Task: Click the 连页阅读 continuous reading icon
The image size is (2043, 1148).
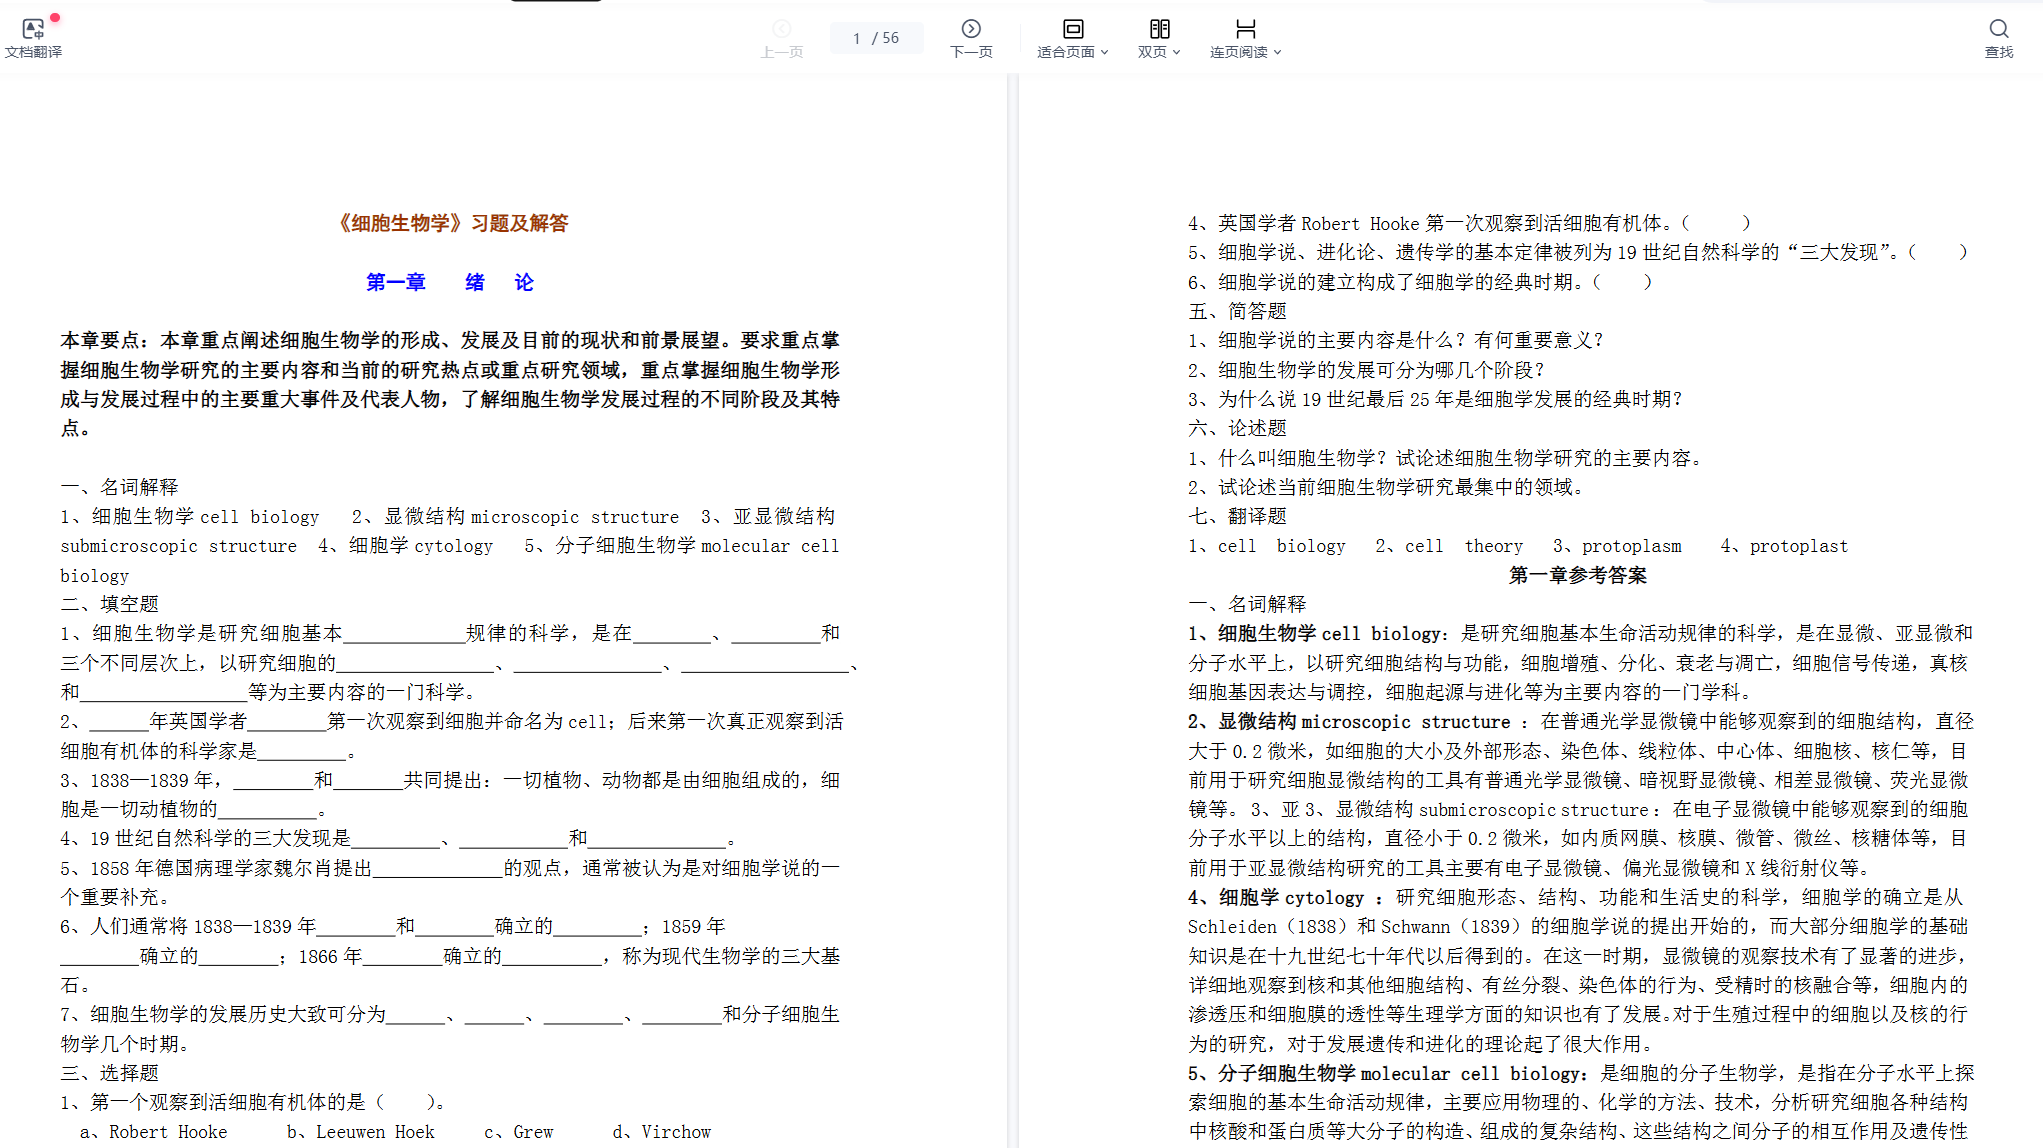Action: (1245, 29)
